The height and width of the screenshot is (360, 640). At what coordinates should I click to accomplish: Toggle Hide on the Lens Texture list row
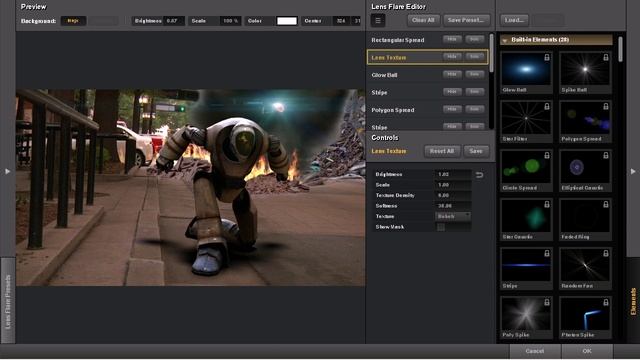coord(452,57)
